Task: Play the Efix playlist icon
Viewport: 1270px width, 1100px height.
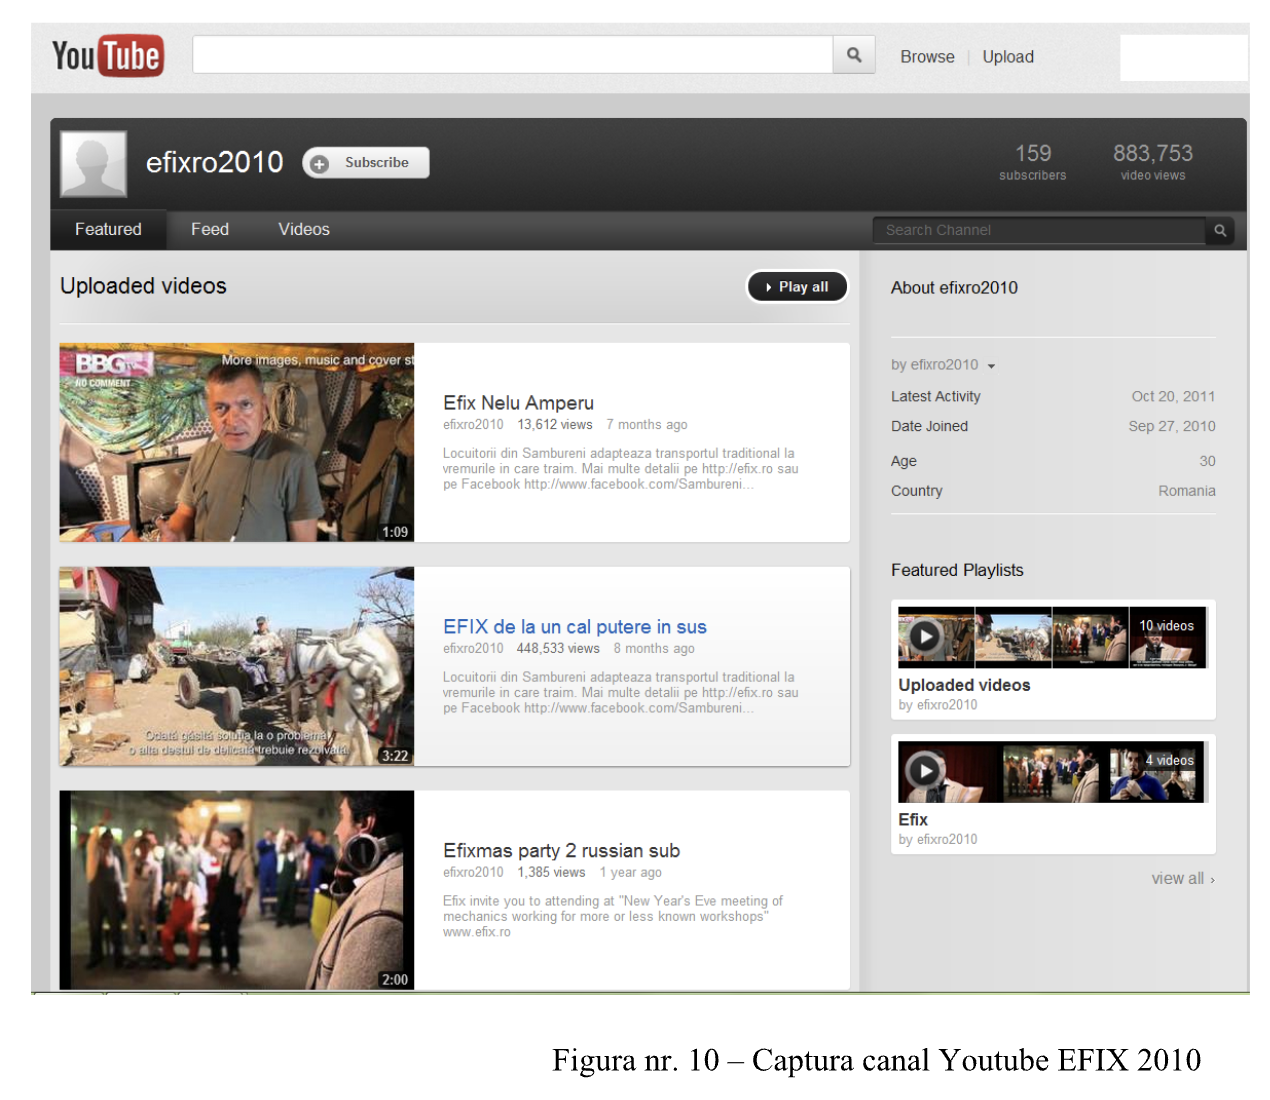Action: (925, 770)
